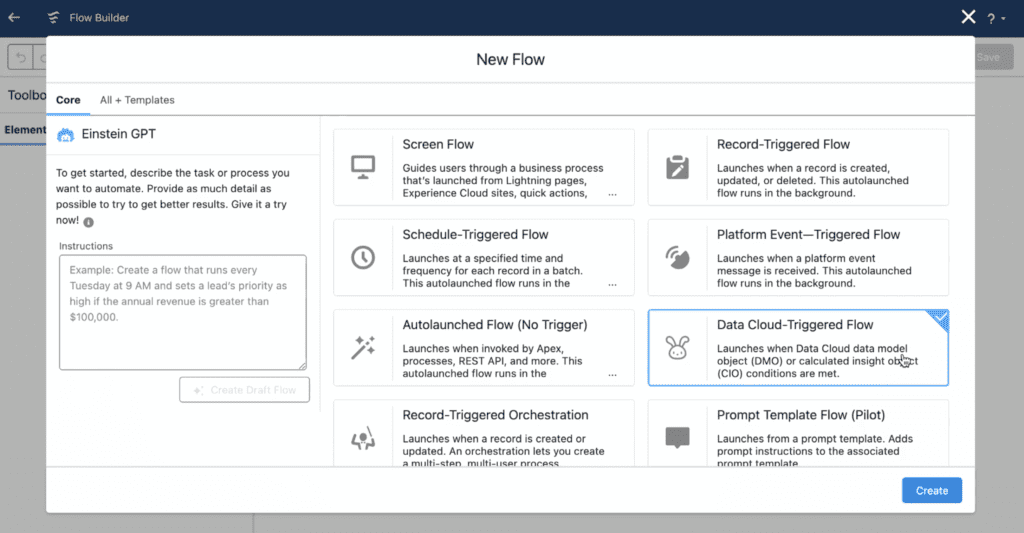Image resolution: width=1024 pixels, height=533 pixels.
Task: Click the Elements tab in background Toolbox
Action: pos(24,130)
